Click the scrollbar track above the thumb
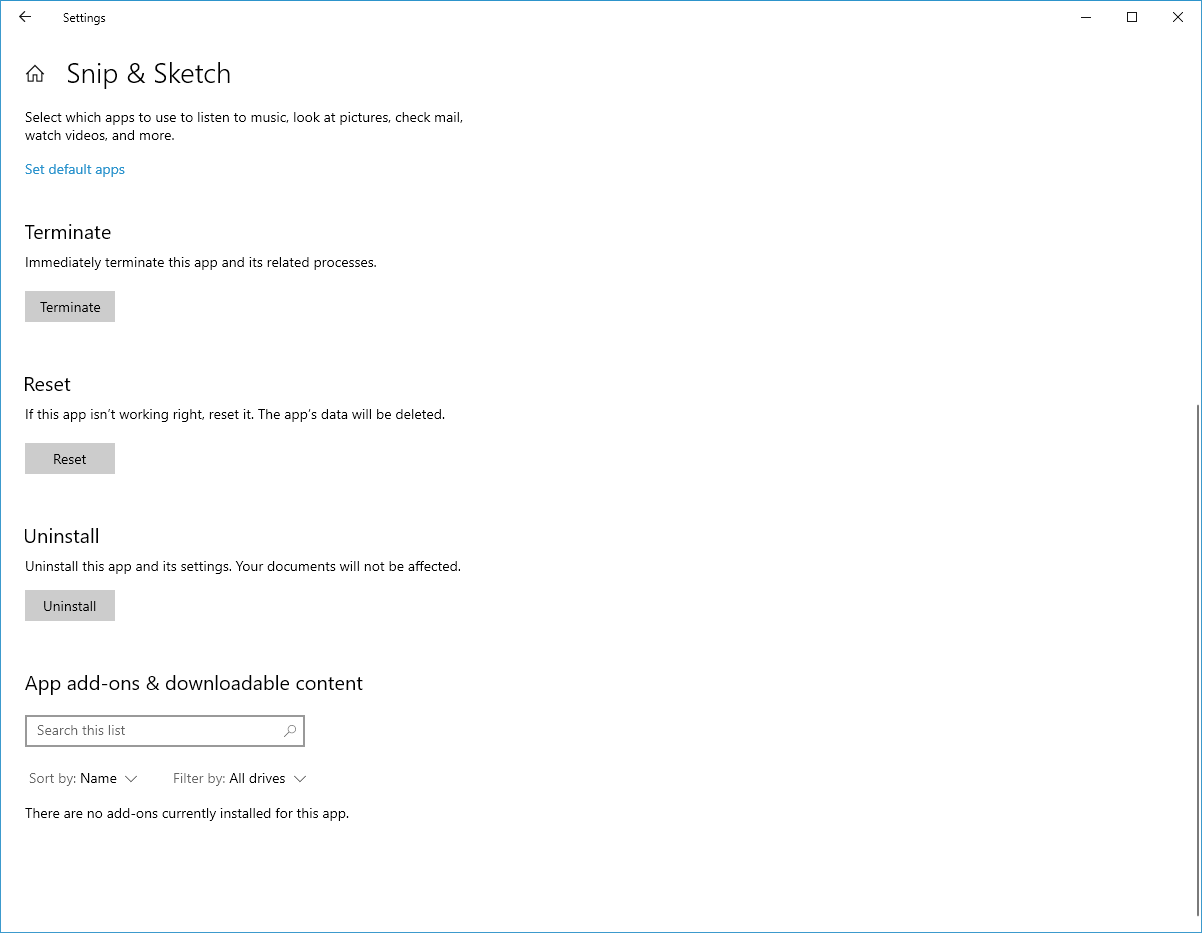This screenshot has width=1202, height=933. 1197,220
